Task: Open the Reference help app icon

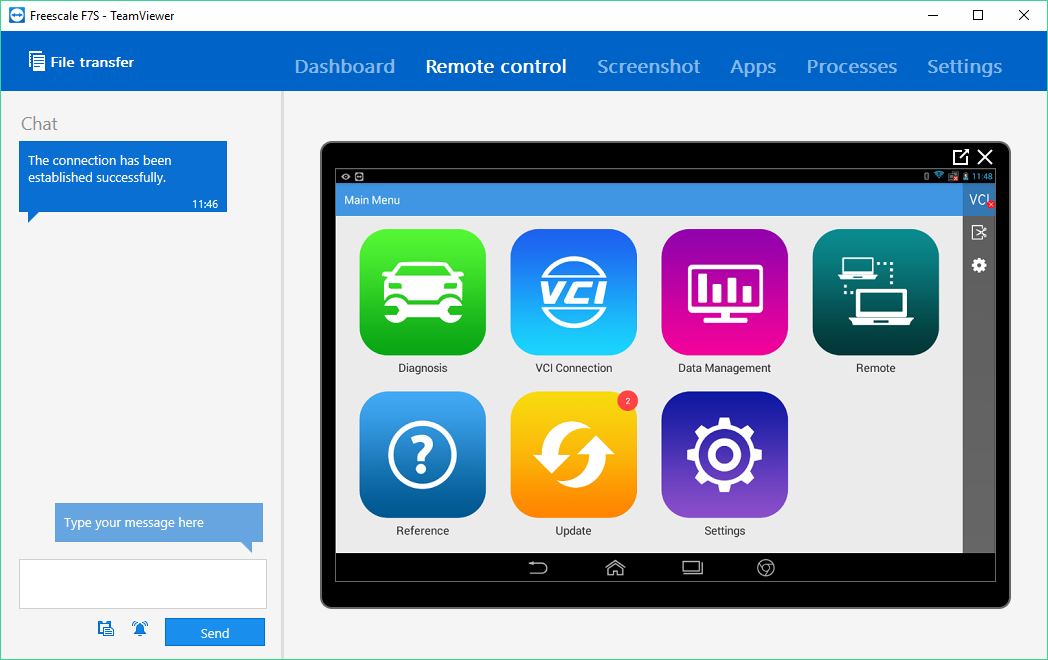Action: coord(422,455)
